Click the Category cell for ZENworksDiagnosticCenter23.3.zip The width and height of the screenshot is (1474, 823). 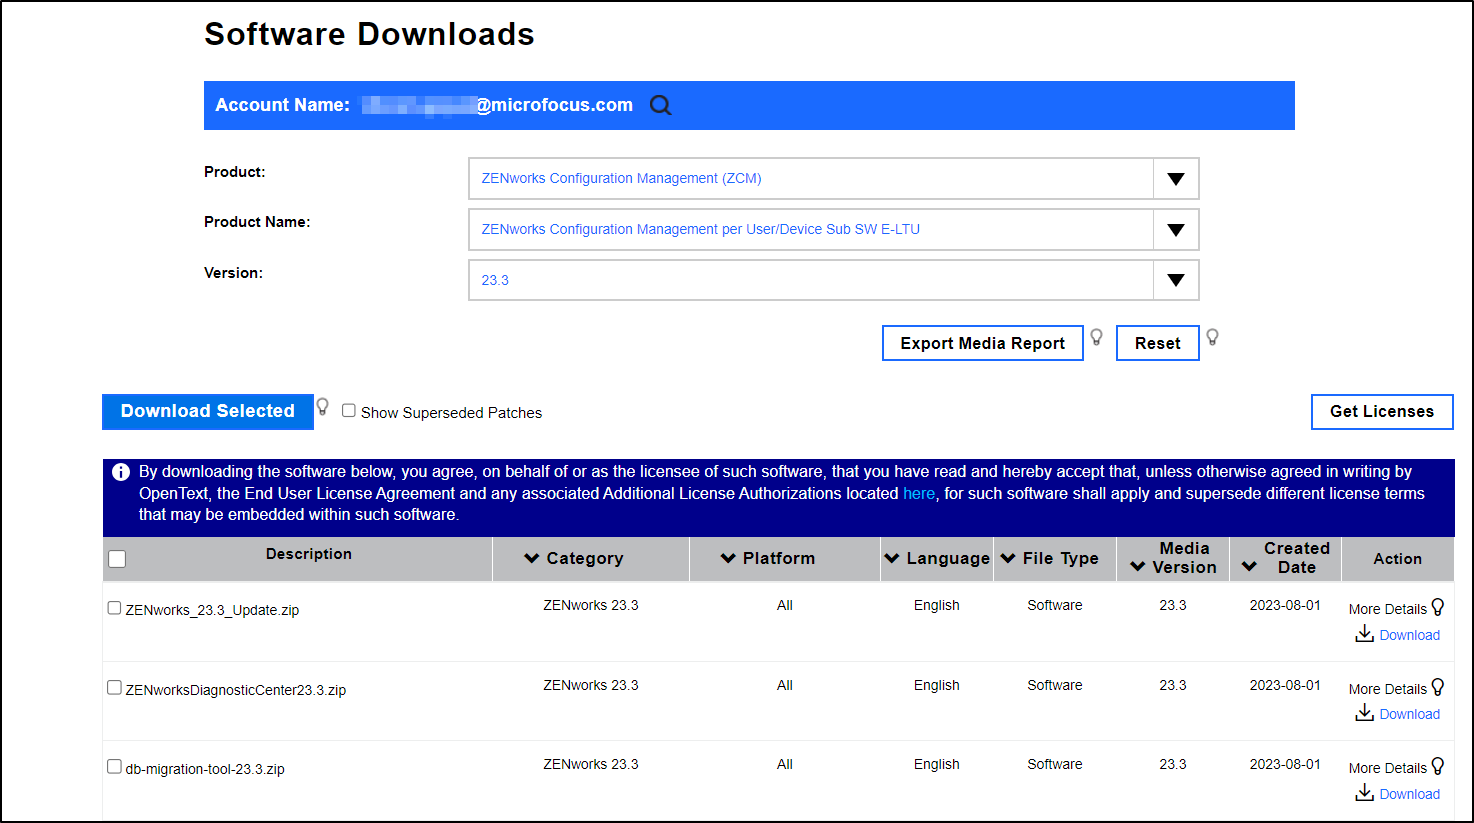[591, 685]
